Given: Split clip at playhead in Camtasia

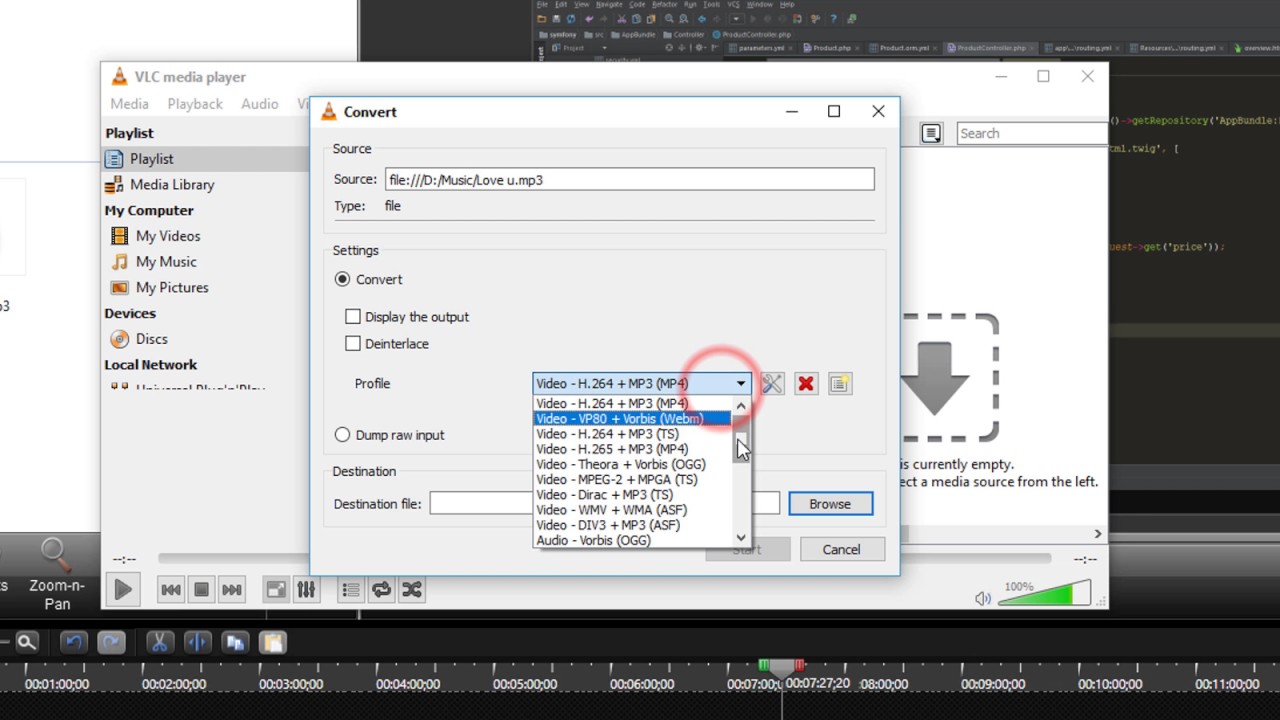Looking at the screenshot, I should [x=197, y=643].
